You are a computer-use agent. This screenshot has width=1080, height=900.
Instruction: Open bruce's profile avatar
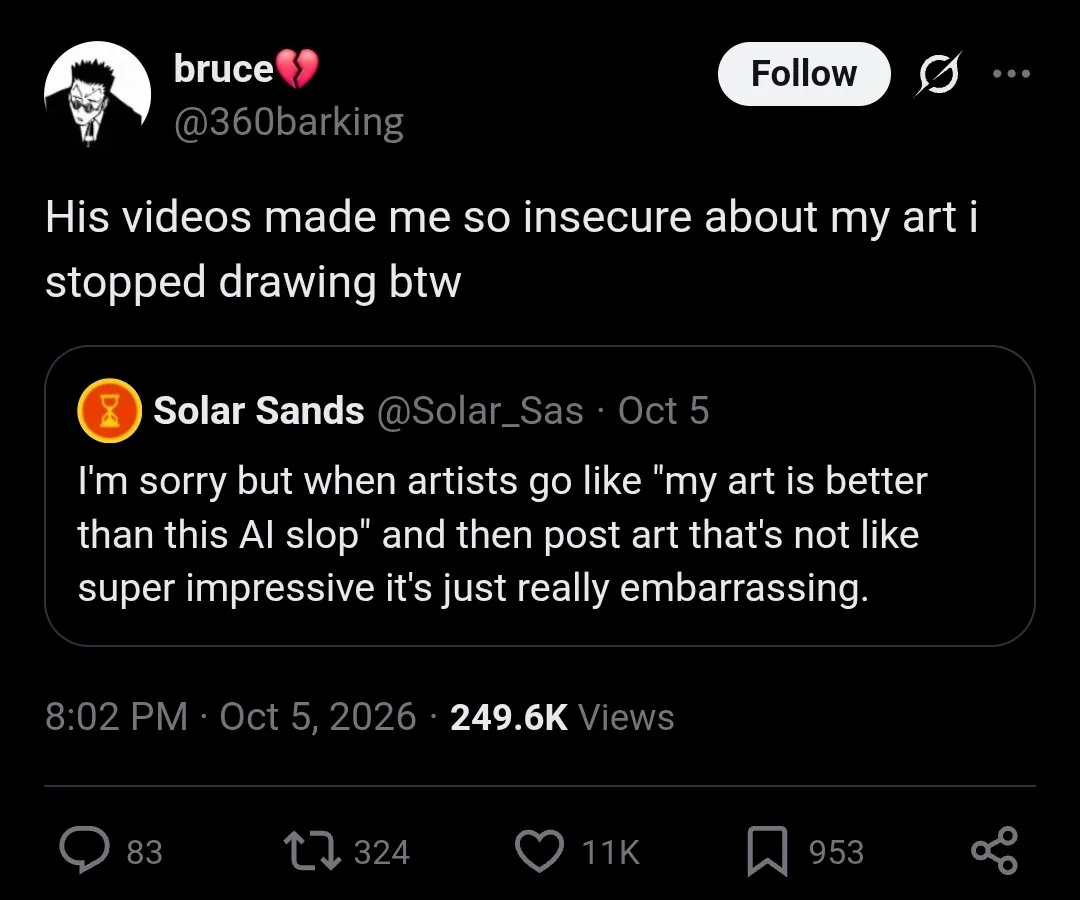[98, 94]
